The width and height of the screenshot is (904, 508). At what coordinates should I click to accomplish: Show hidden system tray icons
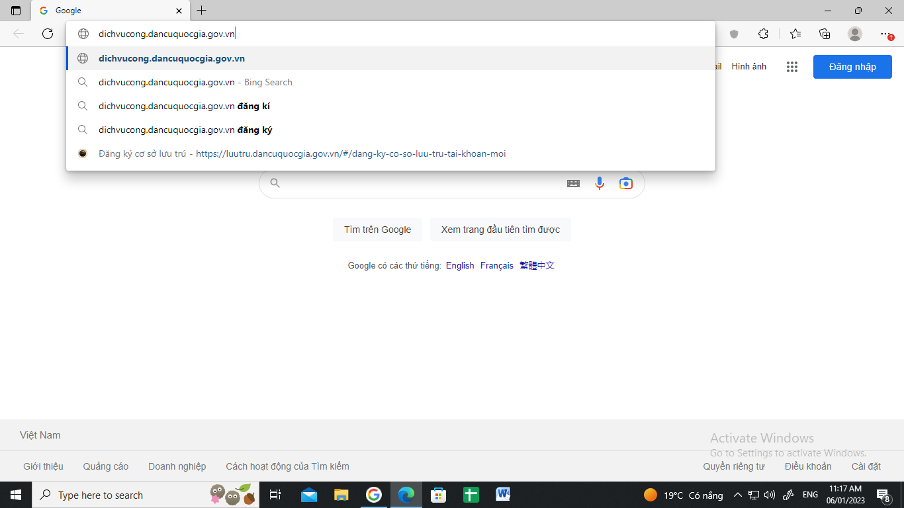click(737, 495)
